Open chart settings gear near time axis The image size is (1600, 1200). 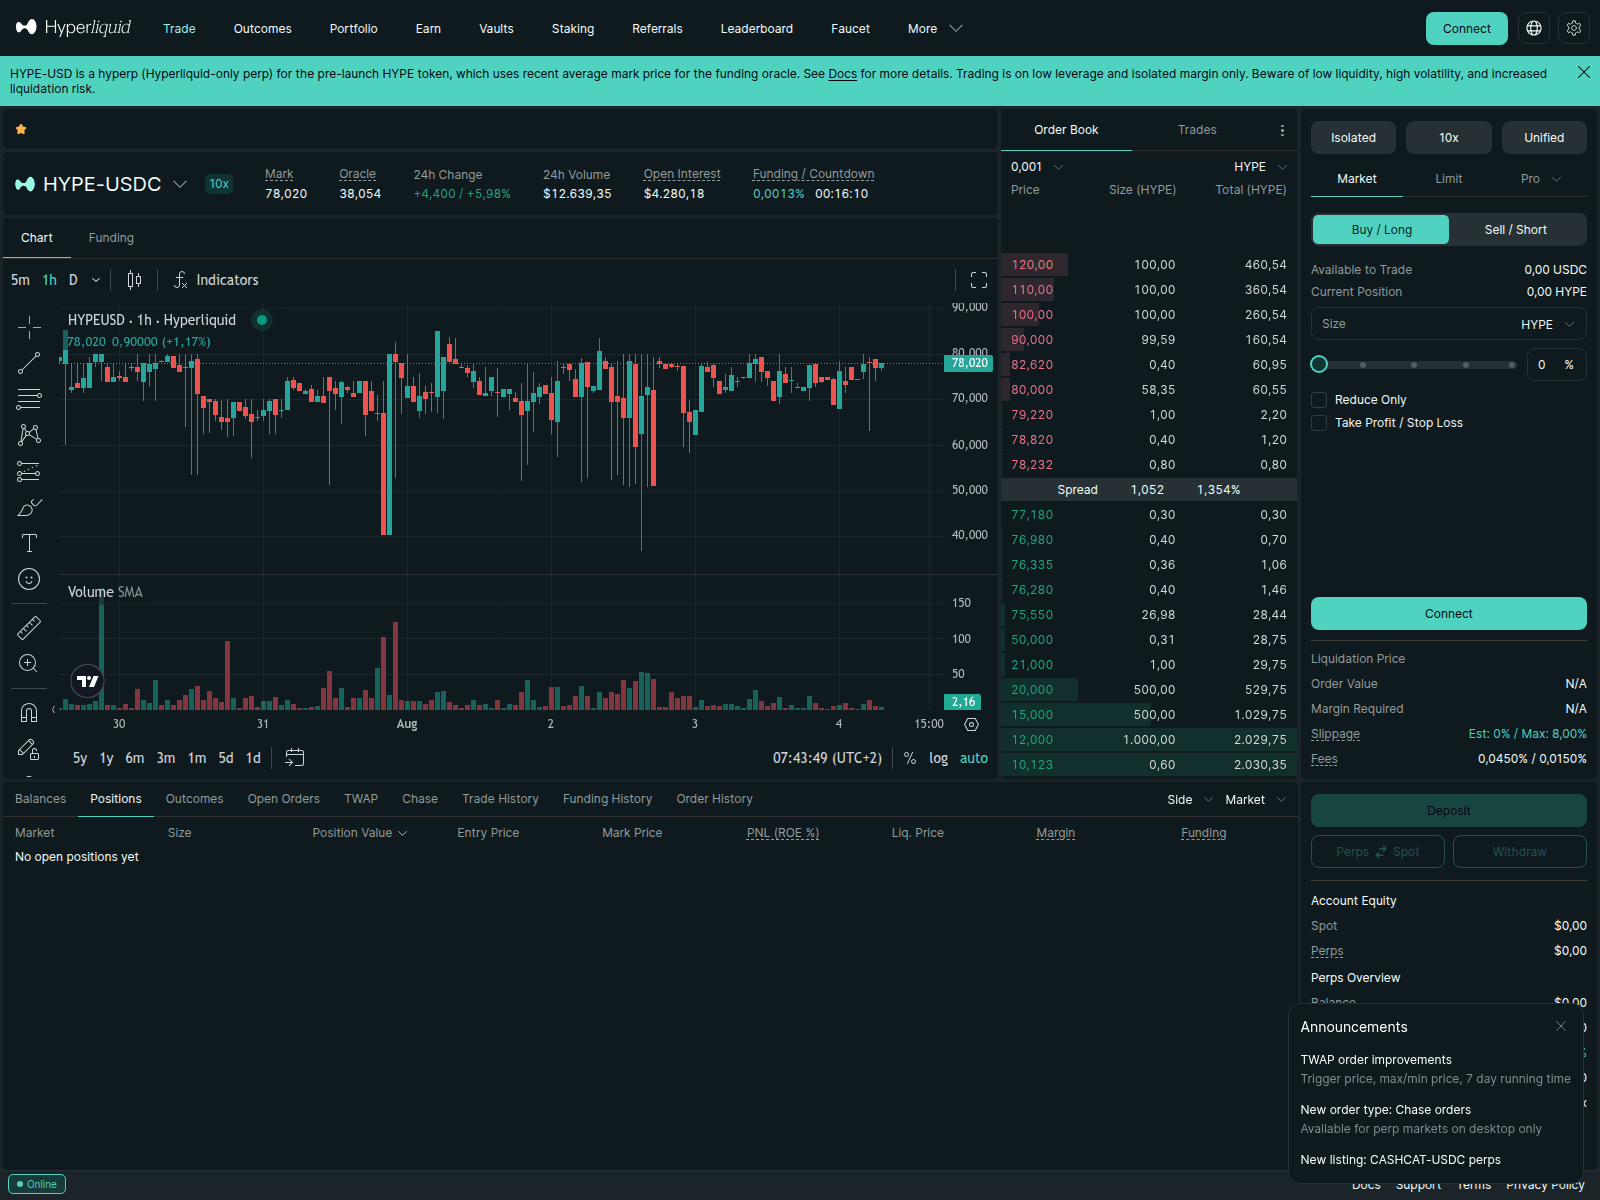click(971, 724)
